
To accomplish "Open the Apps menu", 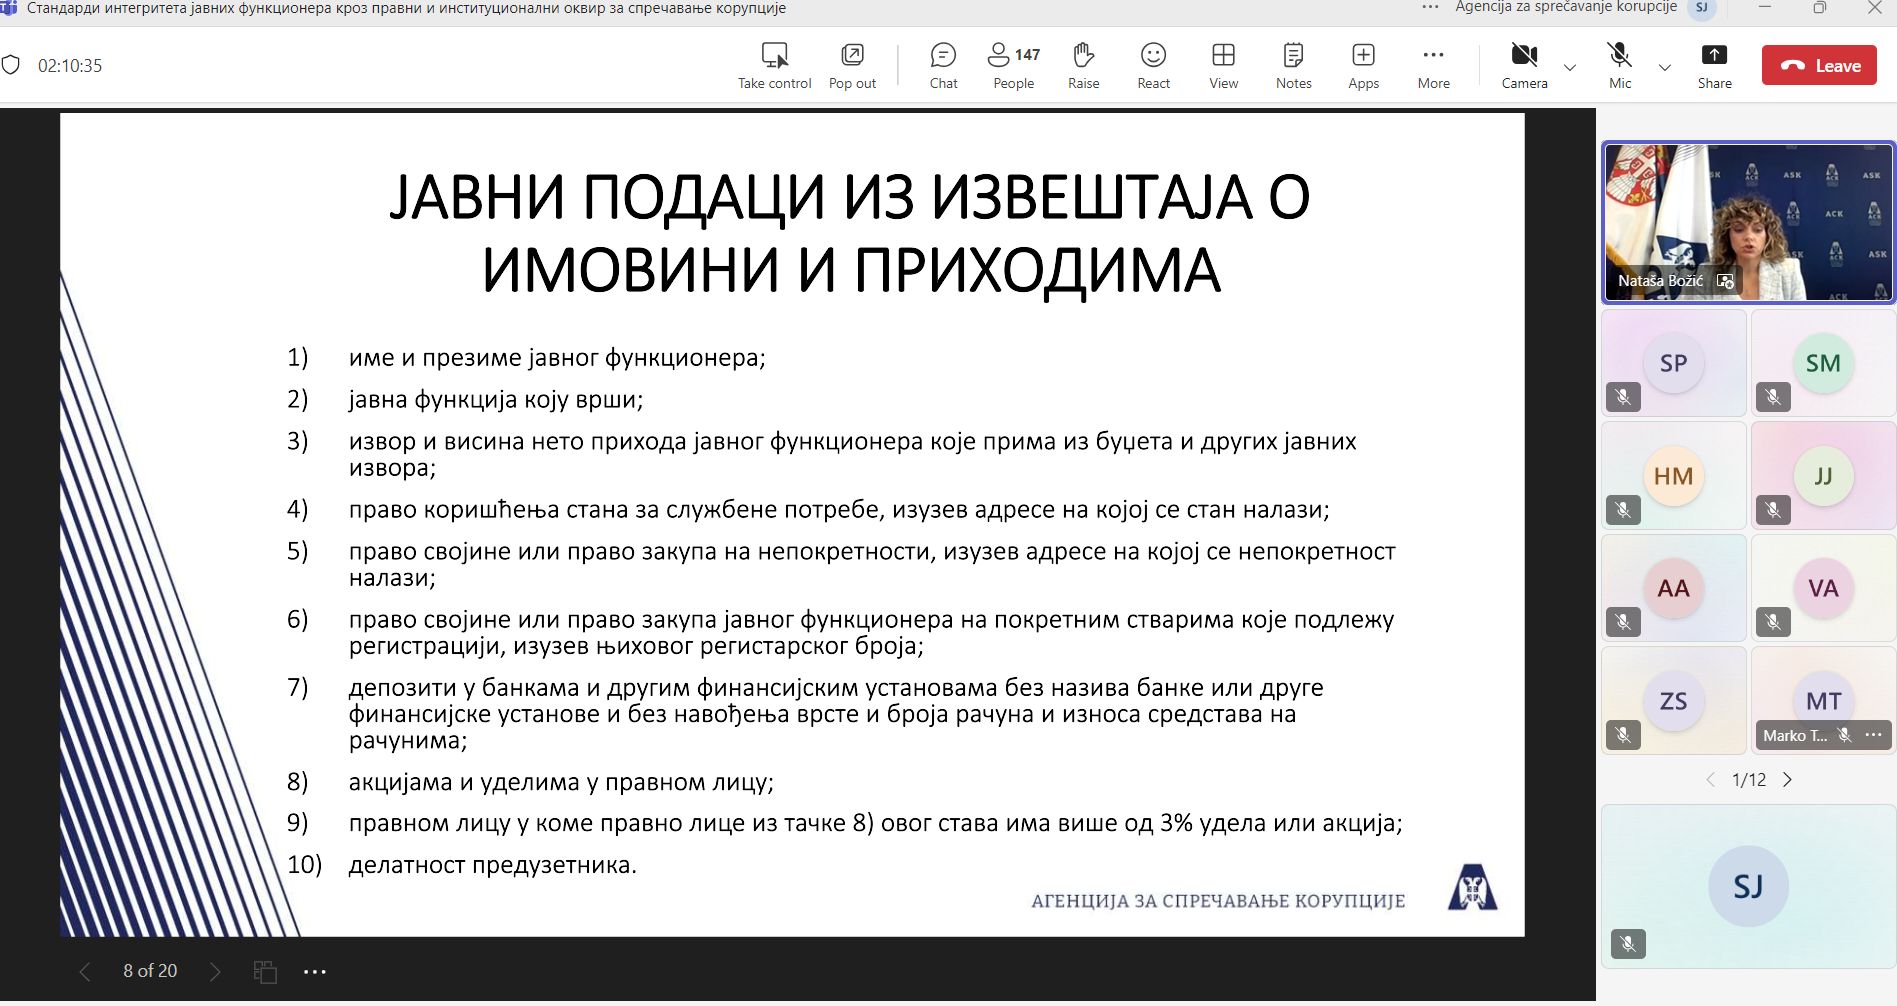I will pyautogui.click(x=1363, y=65).
